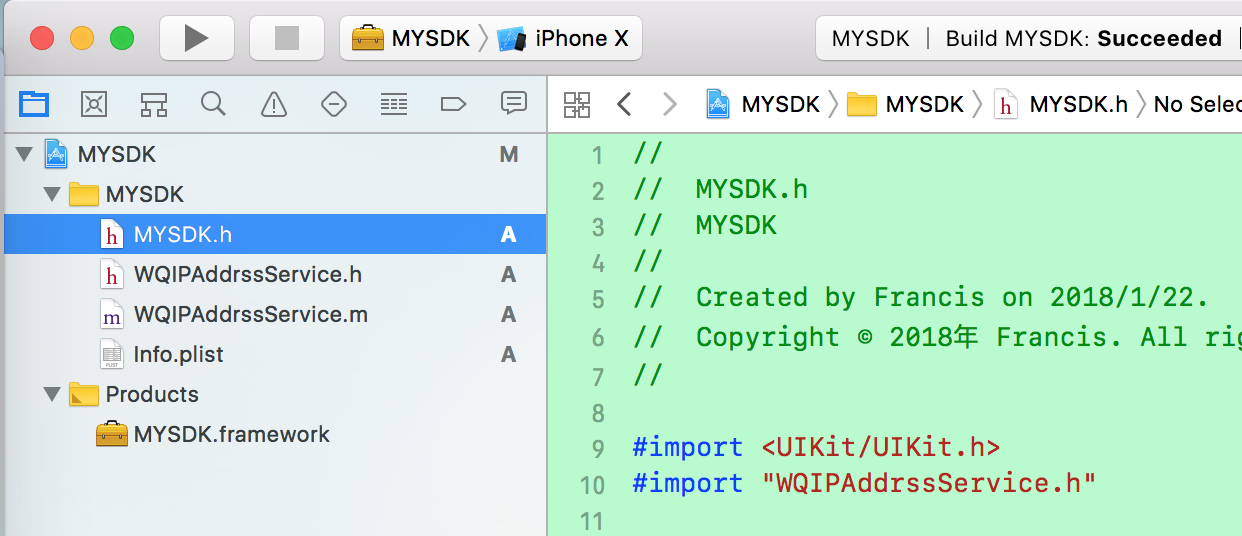The image size is (1242, 536).
Task: Open the Breakpoint navigator tab
Action: [453, 103]
